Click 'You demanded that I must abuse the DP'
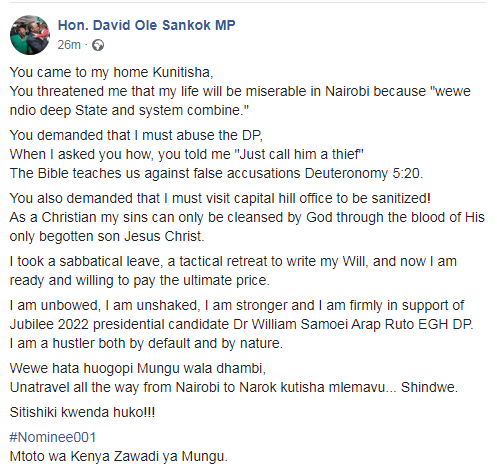497x468 pixels. (136, 135)
